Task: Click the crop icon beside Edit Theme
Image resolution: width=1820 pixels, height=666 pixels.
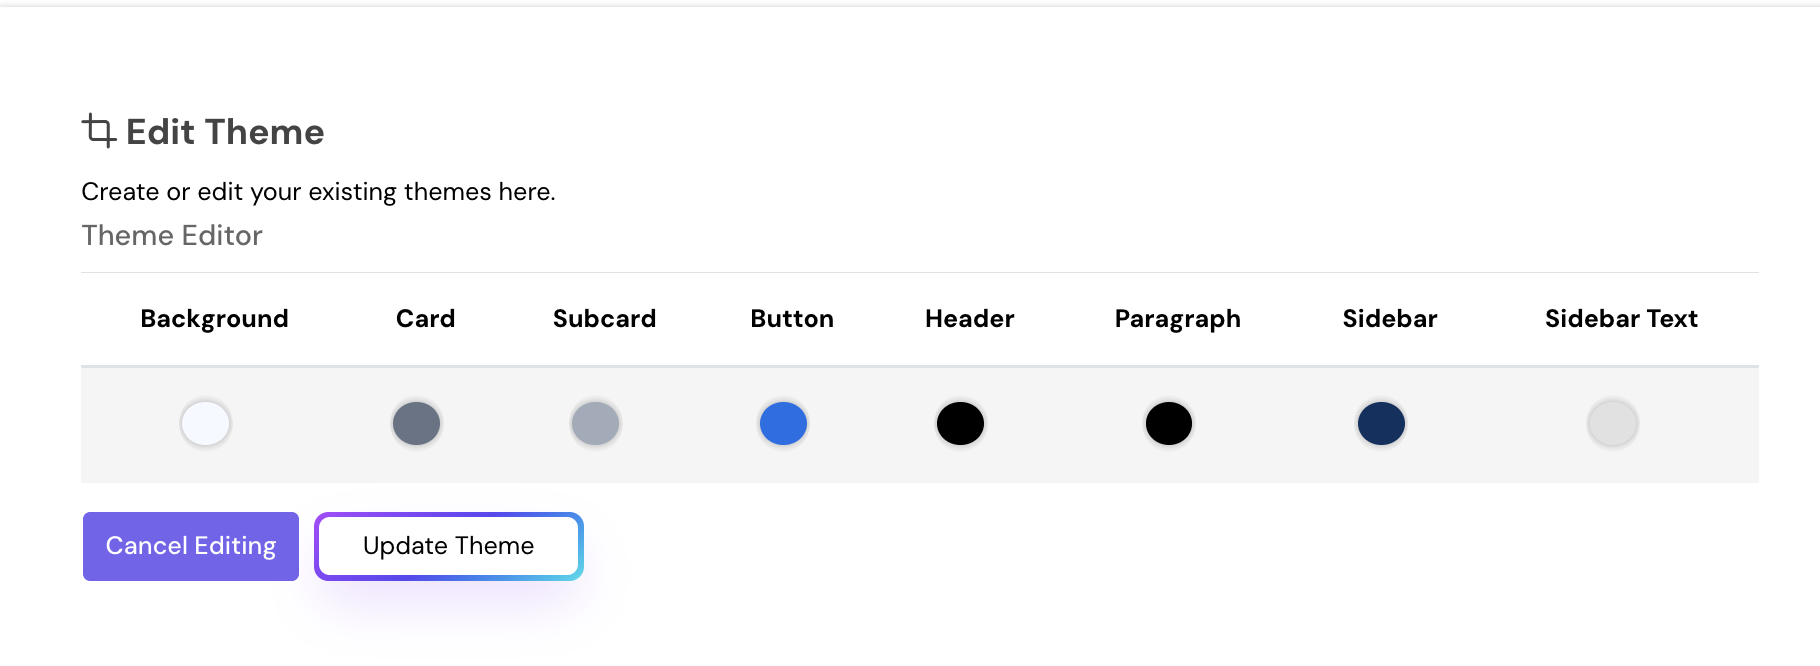Action: point(99,130)
